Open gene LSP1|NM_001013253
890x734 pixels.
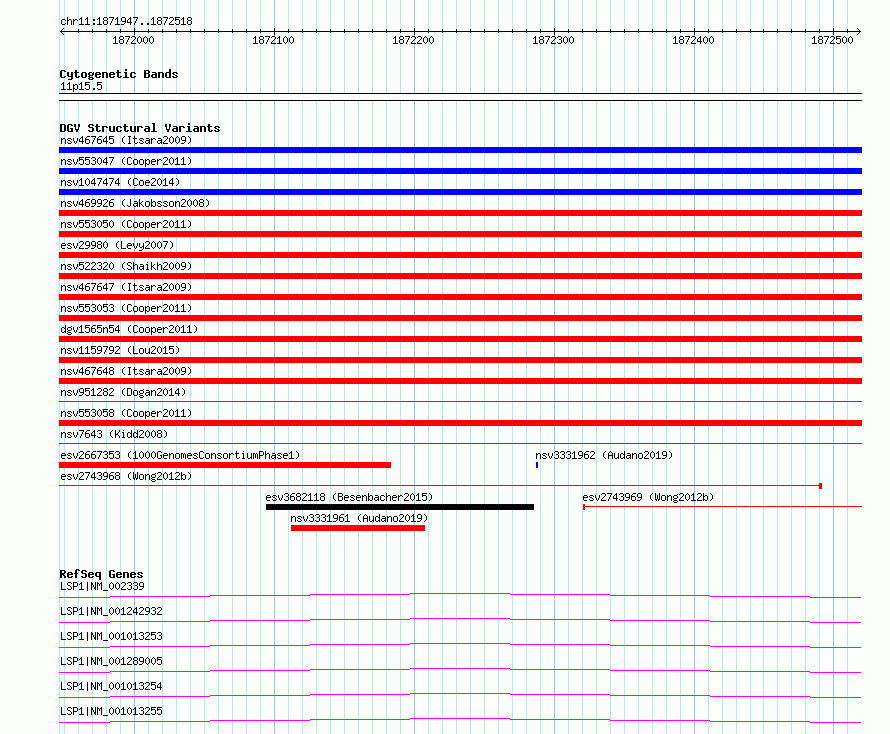111,636
